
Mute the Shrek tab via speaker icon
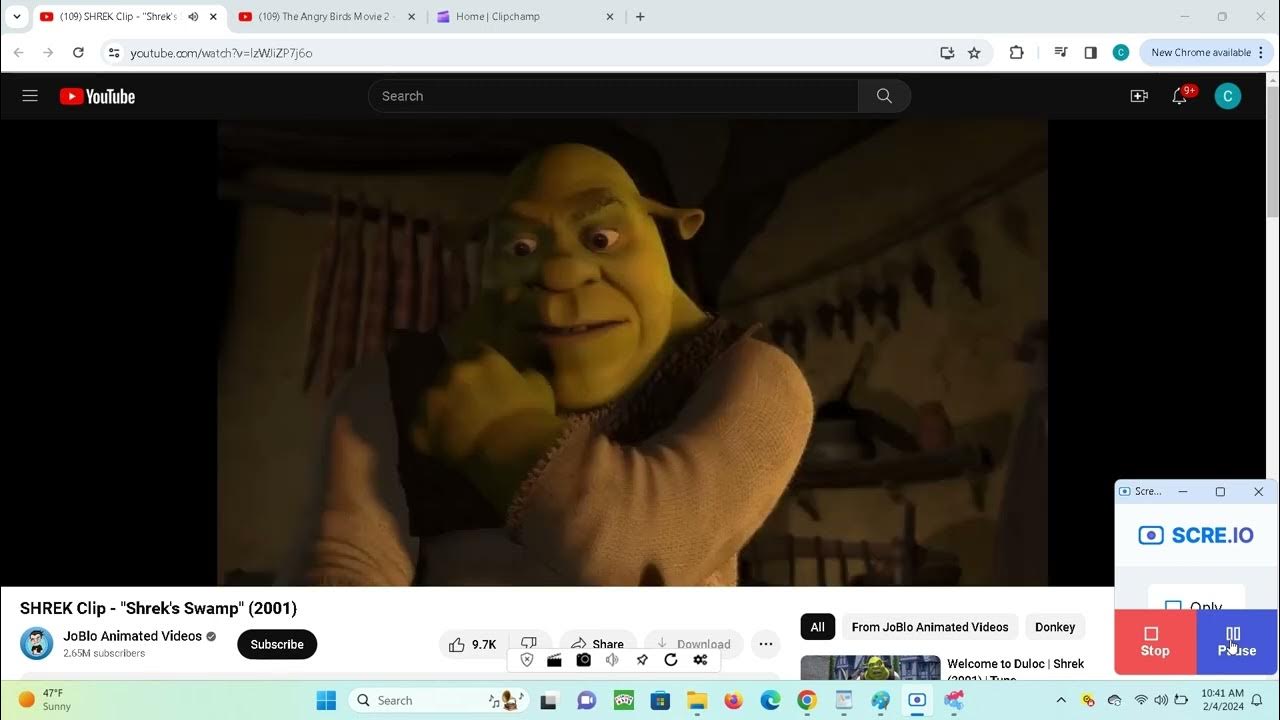point(193,17)
